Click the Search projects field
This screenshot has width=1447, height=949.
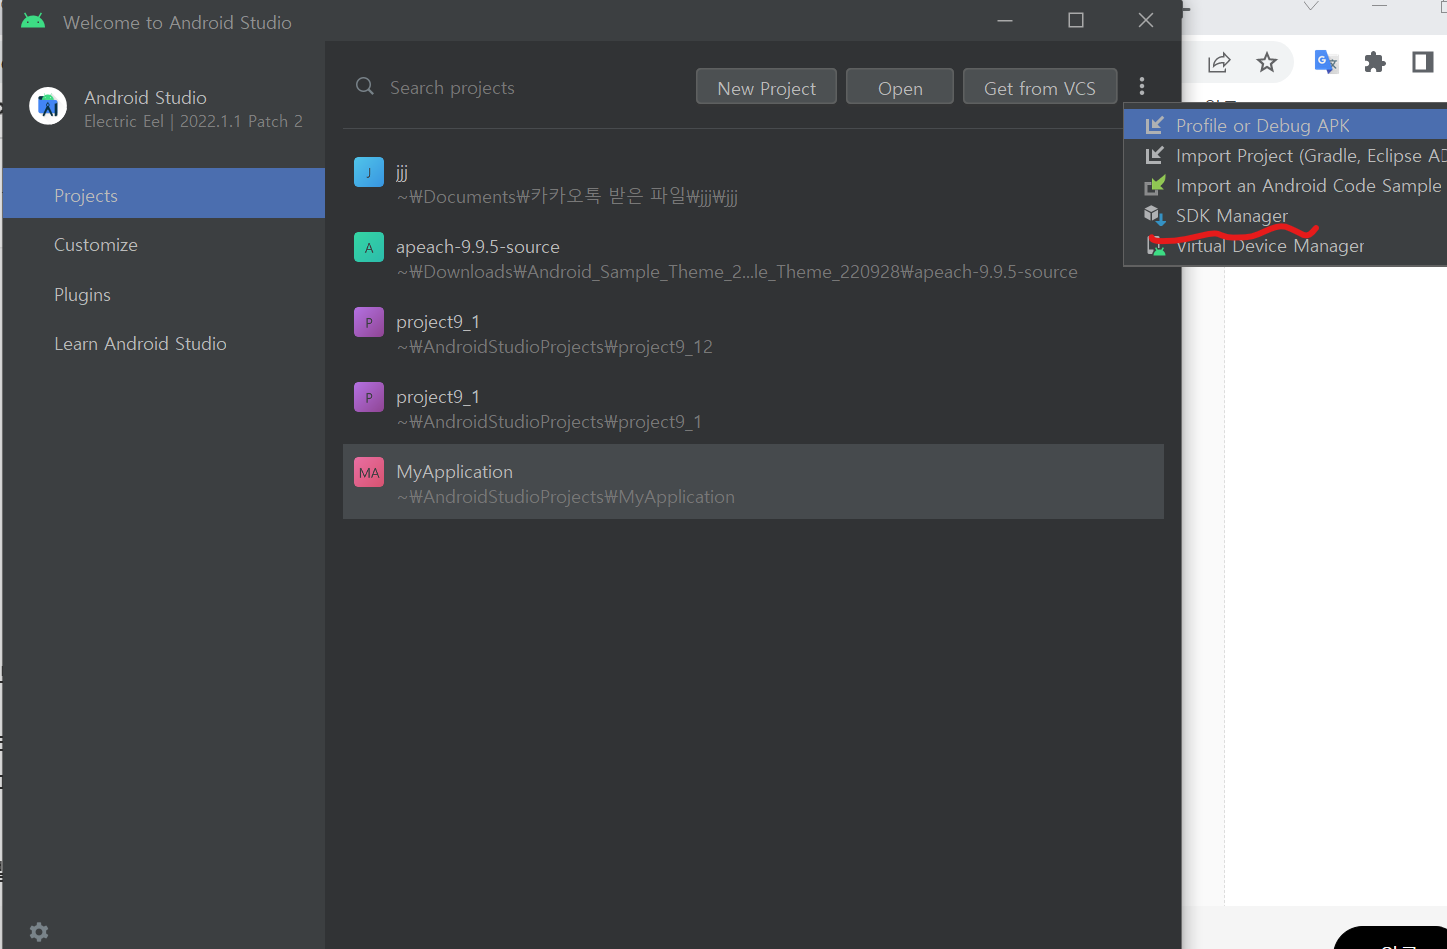(520, 88)
